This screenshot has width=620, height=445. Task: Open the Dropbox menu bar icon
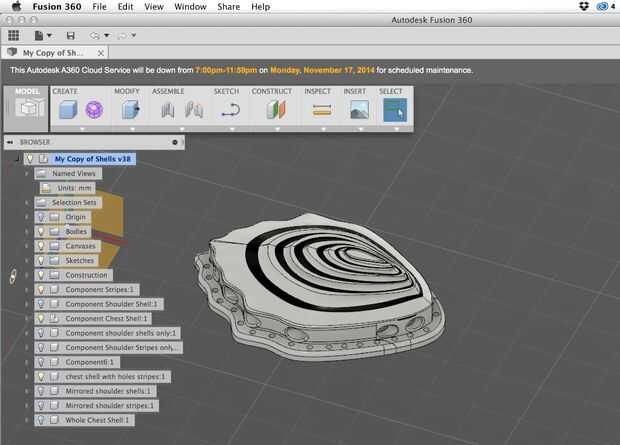coord(584,6)
